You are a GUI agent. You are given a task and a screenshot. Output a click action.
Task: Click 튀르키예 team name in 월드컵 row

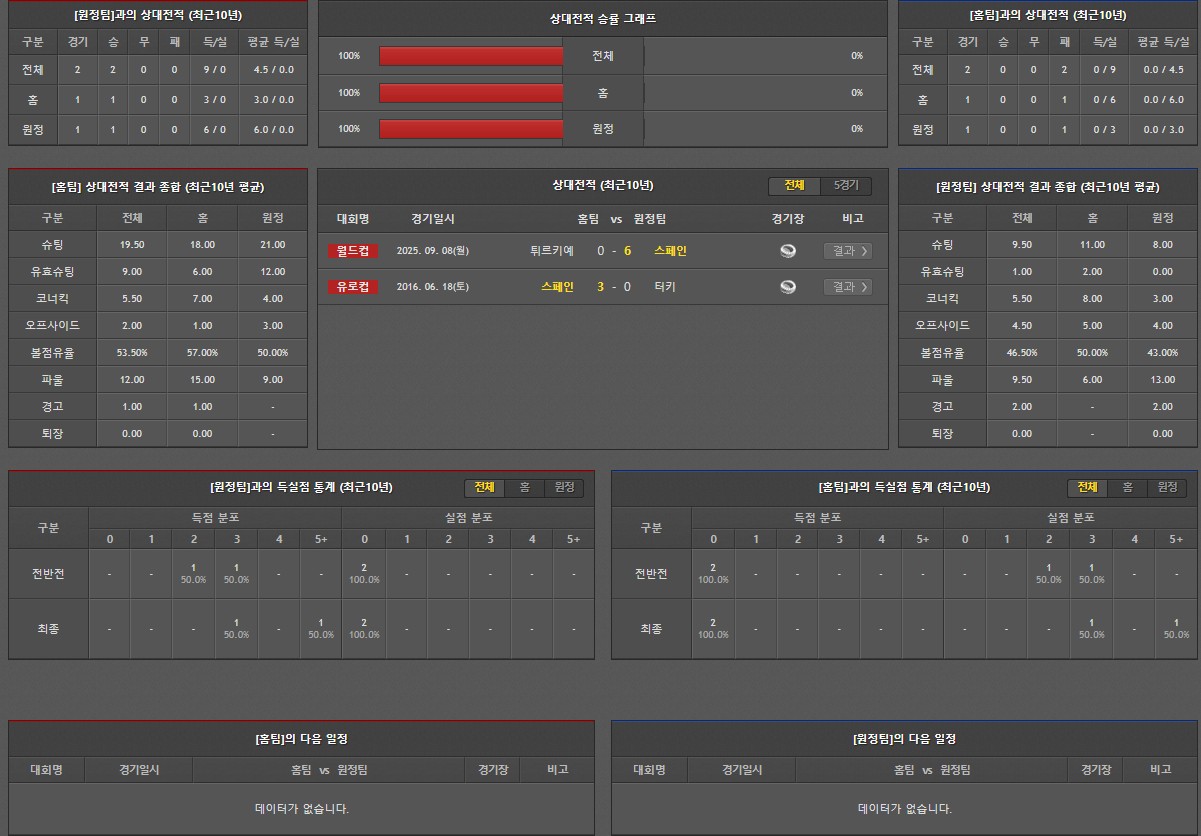(552, 251)
